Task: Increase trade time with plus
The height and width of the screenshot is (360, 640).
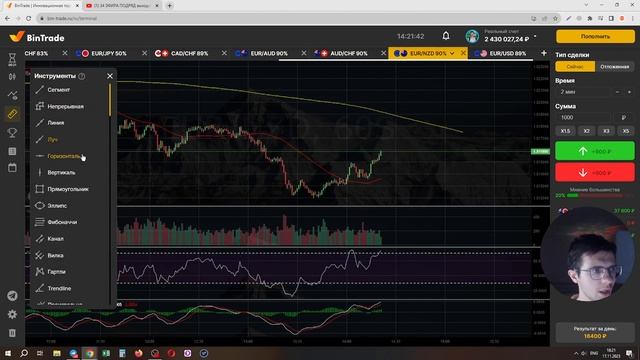Action: (629, 92)
